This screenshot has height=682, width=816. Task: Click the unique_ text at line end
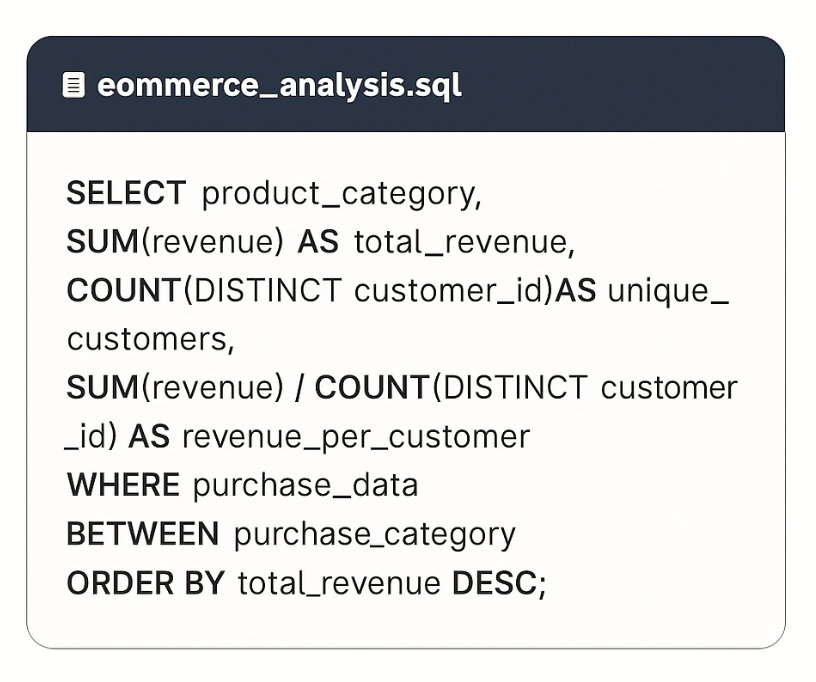click(668, 291)
